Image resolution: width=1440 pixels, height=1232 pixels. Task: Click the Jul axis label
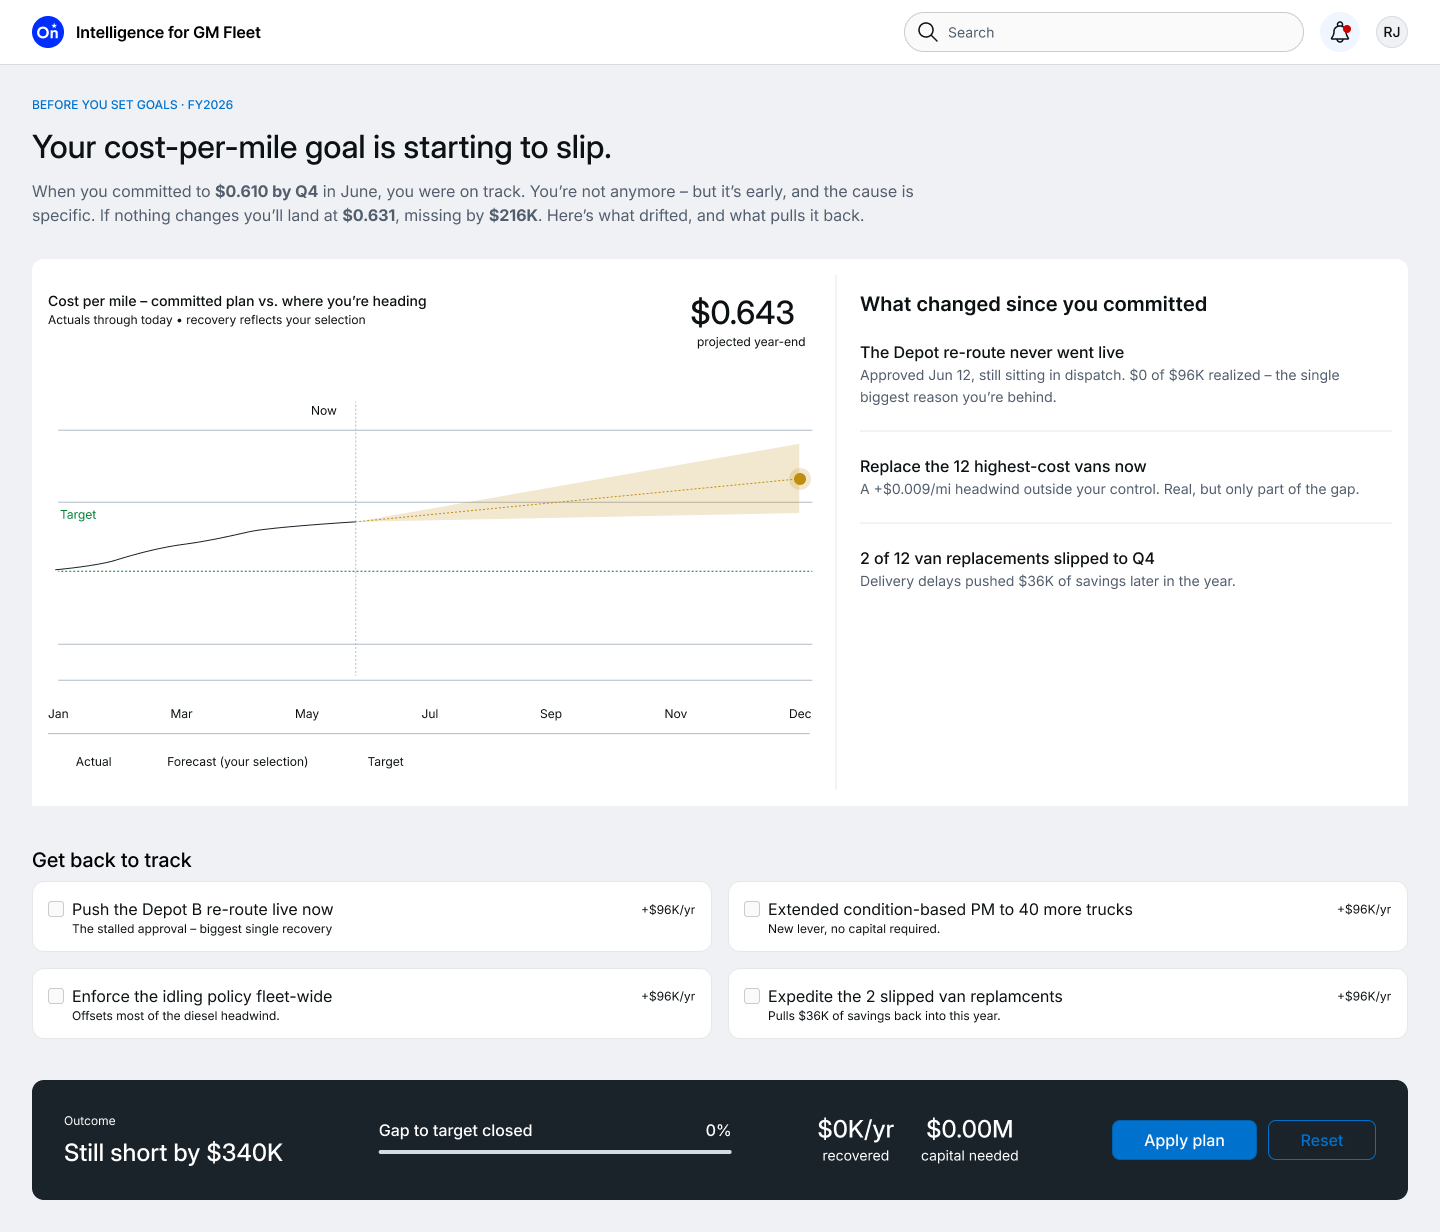coord(430,714)
